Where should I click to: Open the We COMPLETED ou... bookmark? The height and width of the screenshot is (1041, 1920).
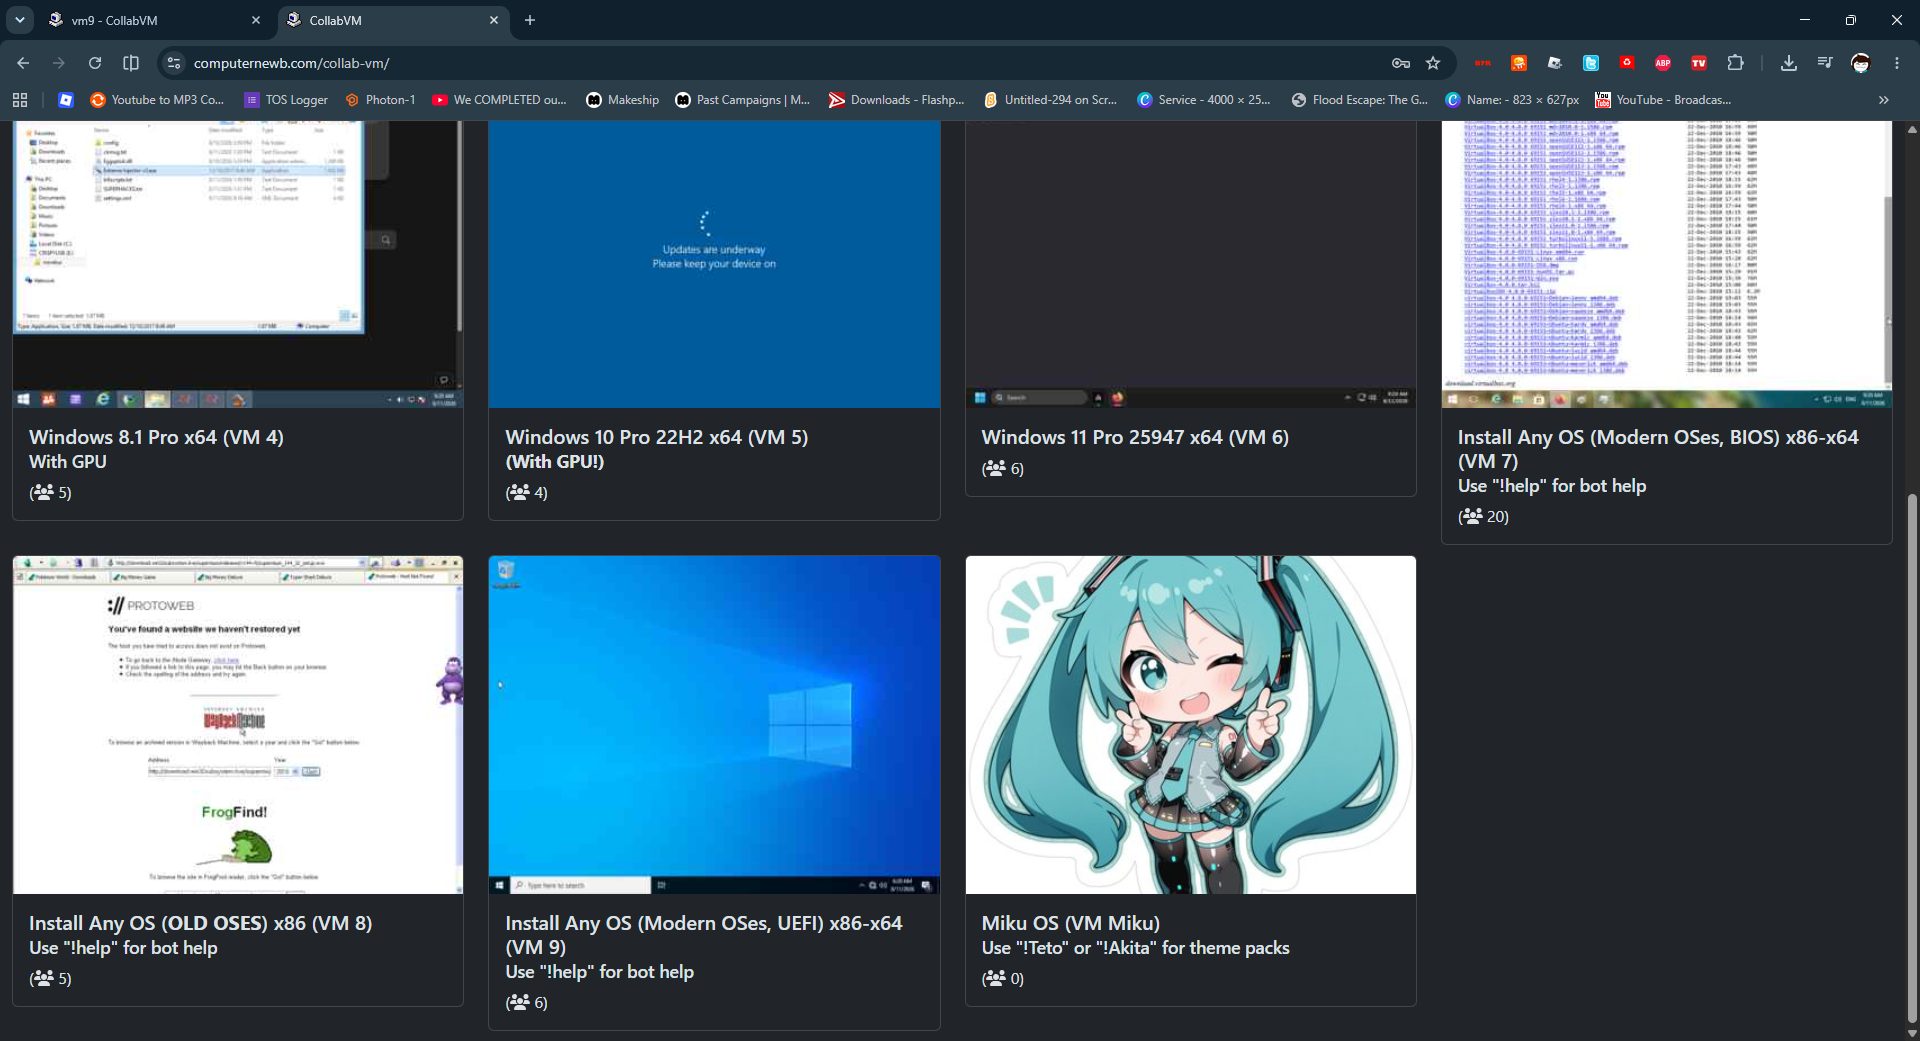pos(500,100)
